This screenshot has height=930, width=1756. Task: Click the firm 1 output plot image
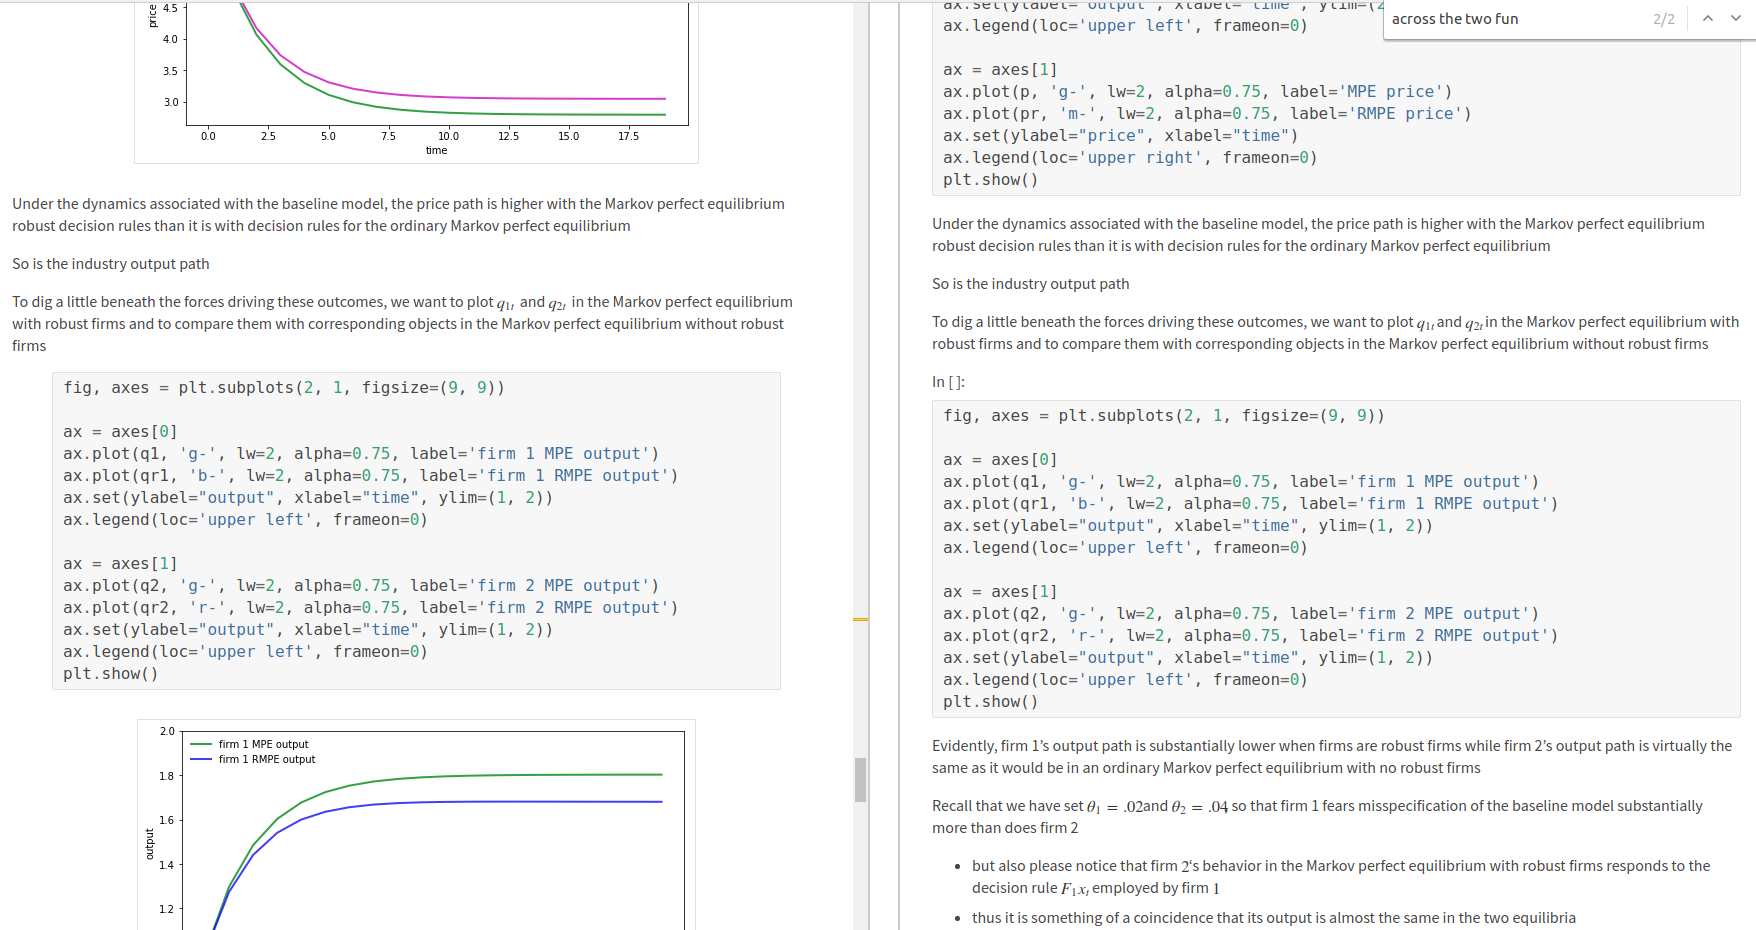click(415, 830)
